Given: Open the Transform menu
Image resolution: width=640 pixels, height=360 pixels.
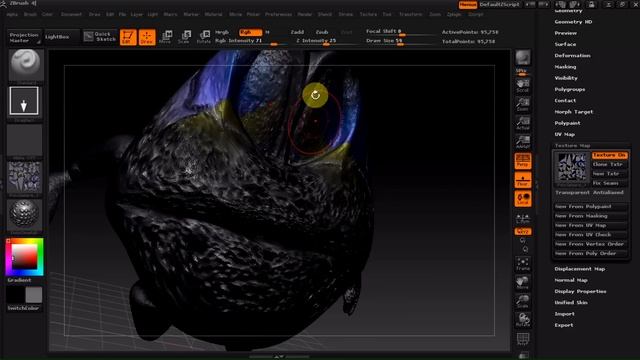Looking at the screenshot, I should pos(411,14).
